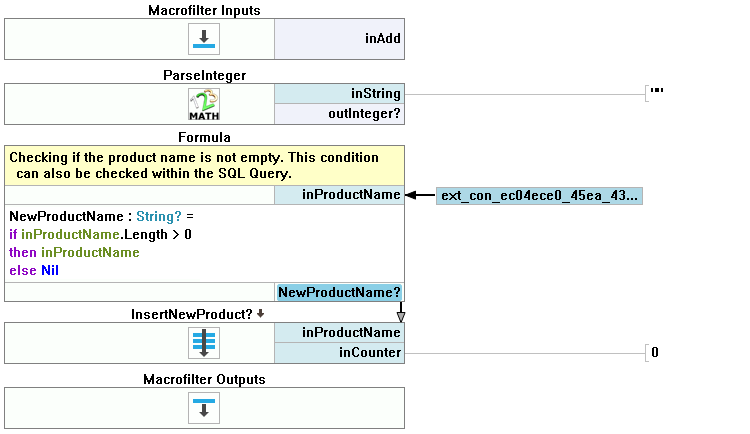The image size is (750, 434).
Task: Click the InsertNewProduct database icon
Action: coord(204,343)
